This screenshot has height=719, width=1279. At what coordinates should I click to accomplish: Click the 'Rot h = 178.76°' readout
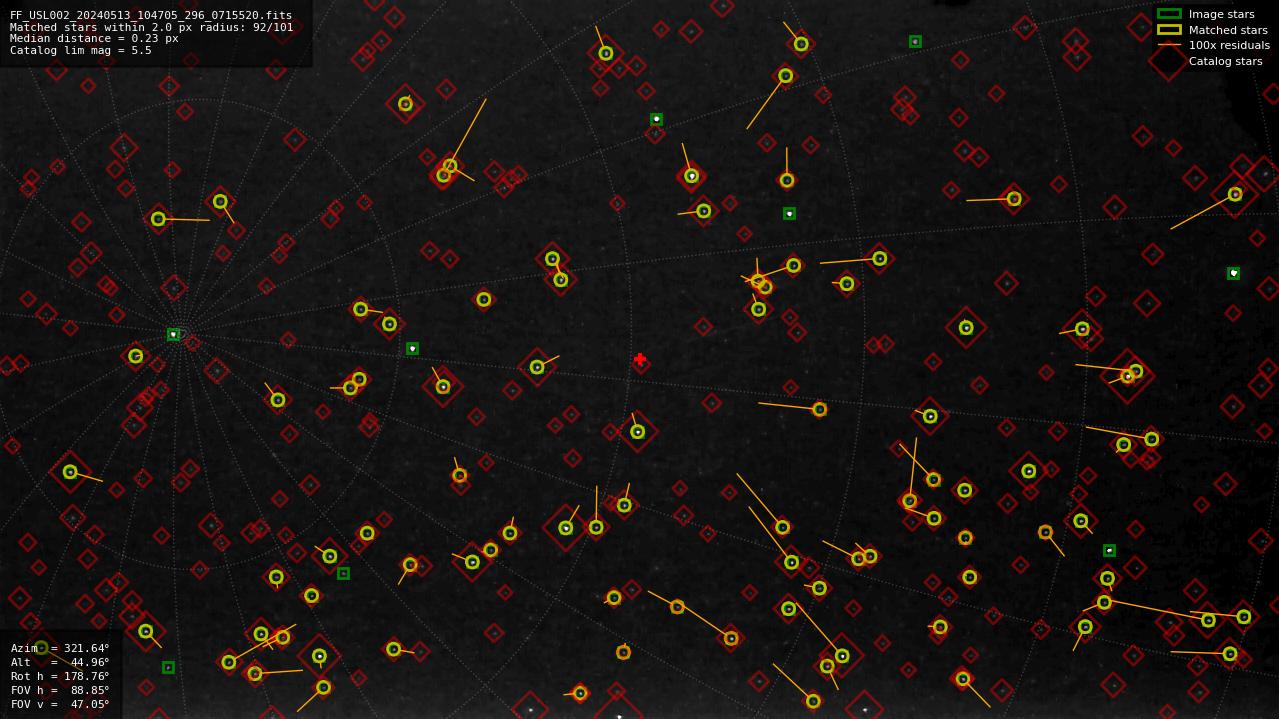60,676
